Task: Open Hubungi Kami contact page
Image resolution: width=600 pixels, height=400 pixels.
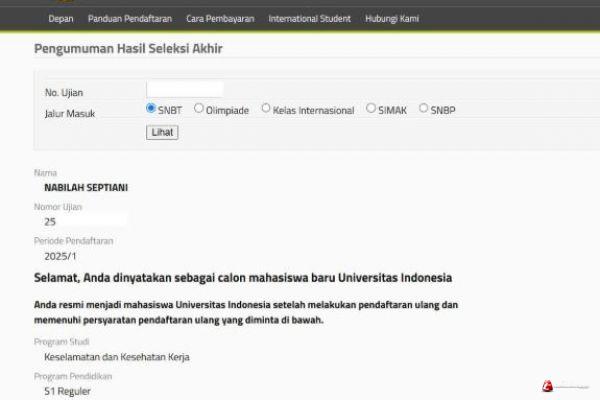Action: point(392,19)
